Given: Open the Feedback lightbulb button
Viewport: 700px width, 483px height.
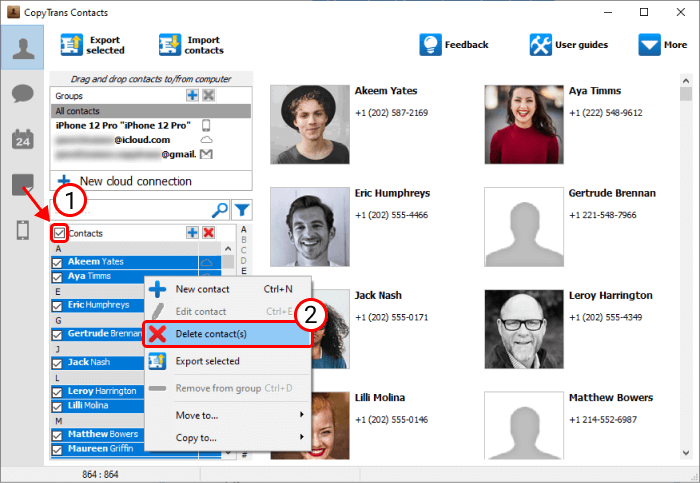Looking at the screenshot, I should tap(454, 45).
